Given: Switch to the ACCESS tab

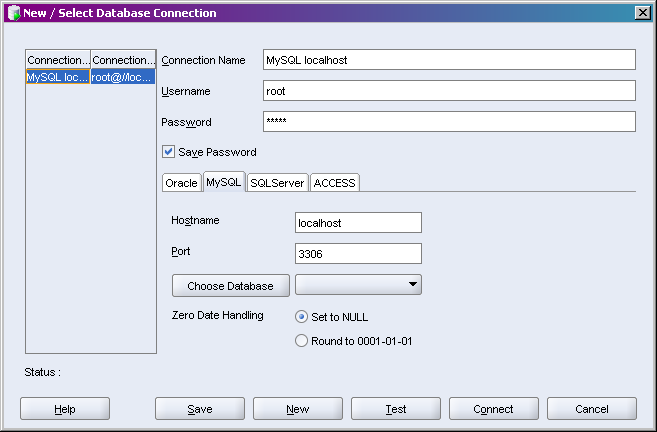Looking at the screenshot, I should [x=334, y=183].
